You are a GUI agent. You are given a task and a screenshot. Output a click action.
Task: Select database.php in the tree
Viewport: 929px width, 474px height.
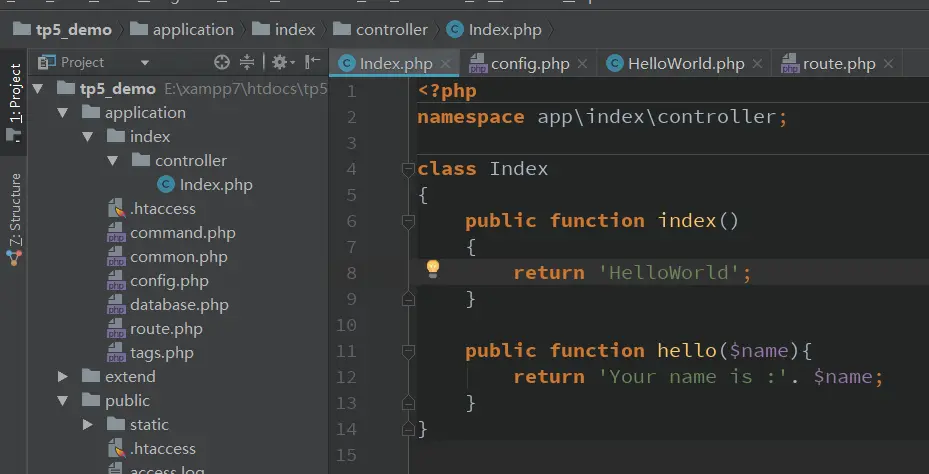pyautogui.click(x=168, y=305)
